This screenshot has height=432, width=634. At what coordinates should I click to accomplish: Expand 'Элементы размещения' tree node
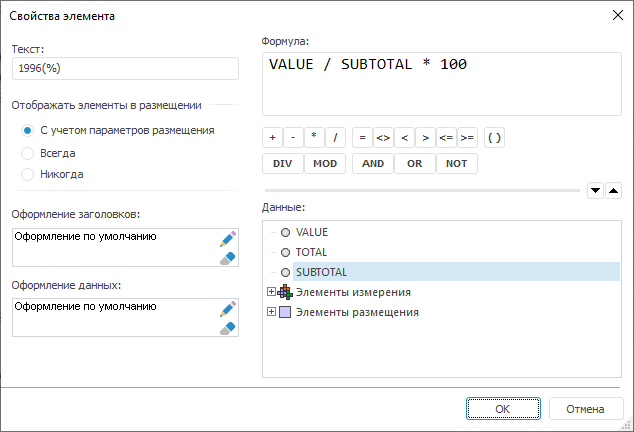(x=271, y=312)
